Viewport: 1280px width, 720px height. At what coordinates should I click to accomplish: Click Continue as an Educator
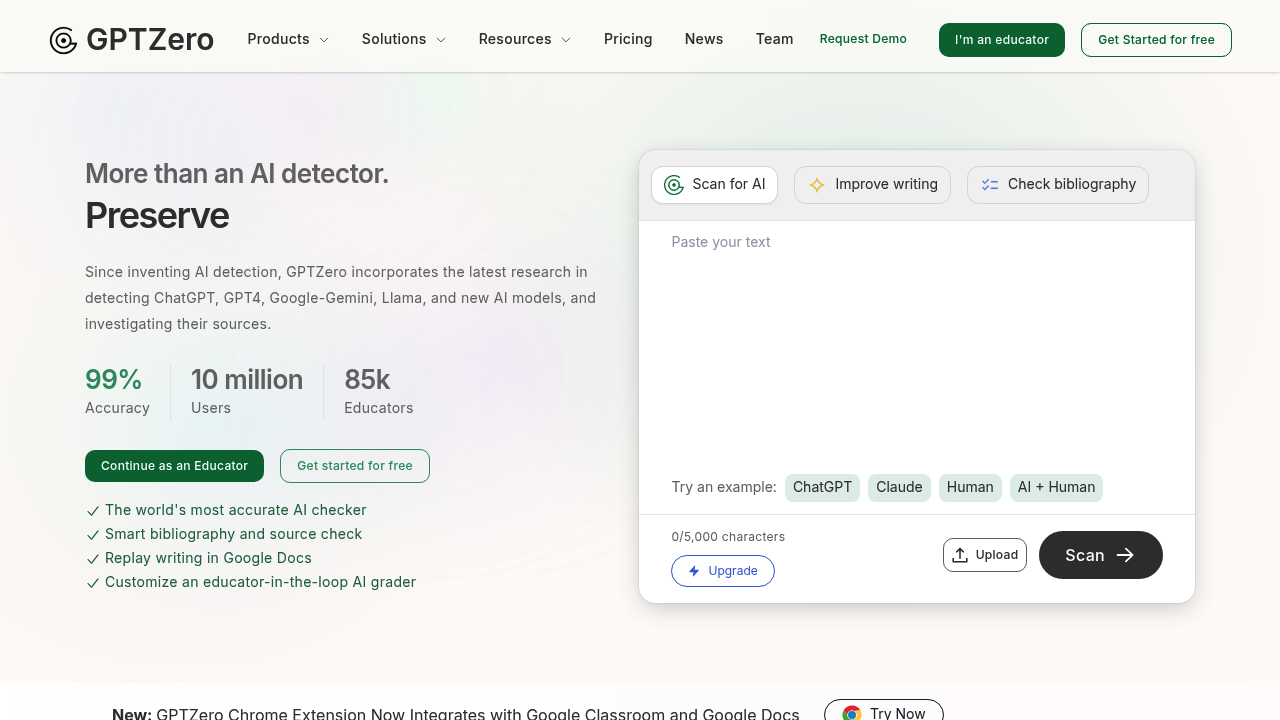pyautogui.click(x=174, y=466)
